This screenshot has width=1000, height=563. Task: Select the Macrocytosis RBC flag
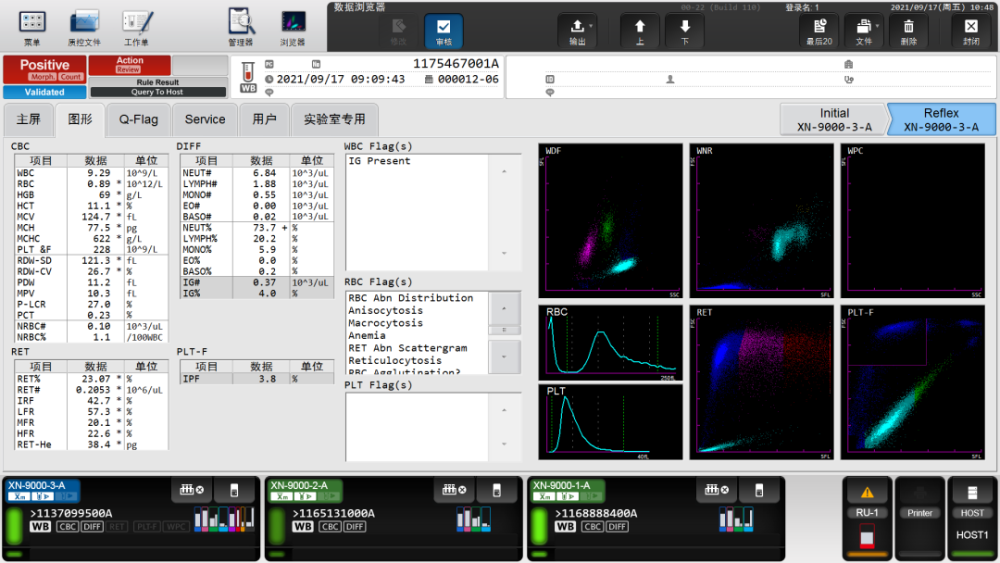(385, 323)
